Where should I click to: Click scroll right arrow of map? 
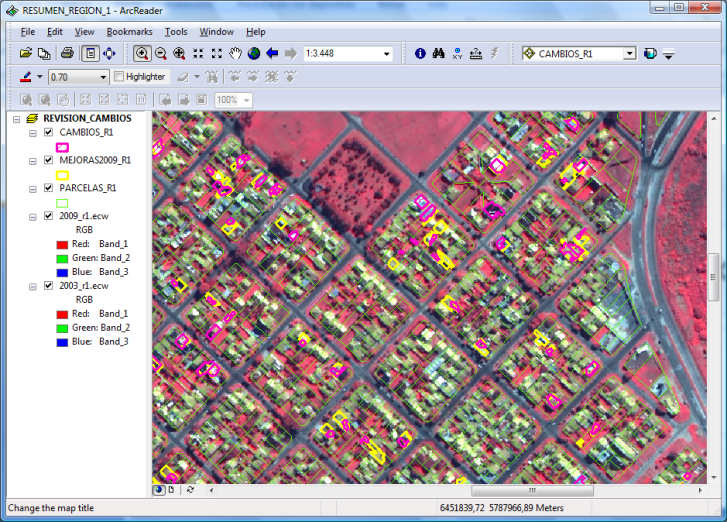(x=700, y=490)
